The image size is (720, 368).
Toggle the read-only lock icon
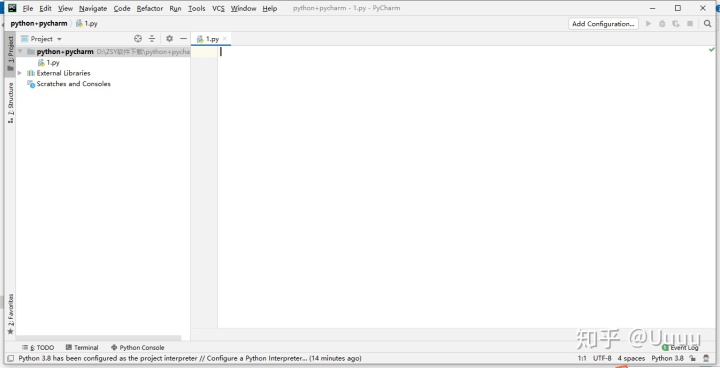(692, 358)
